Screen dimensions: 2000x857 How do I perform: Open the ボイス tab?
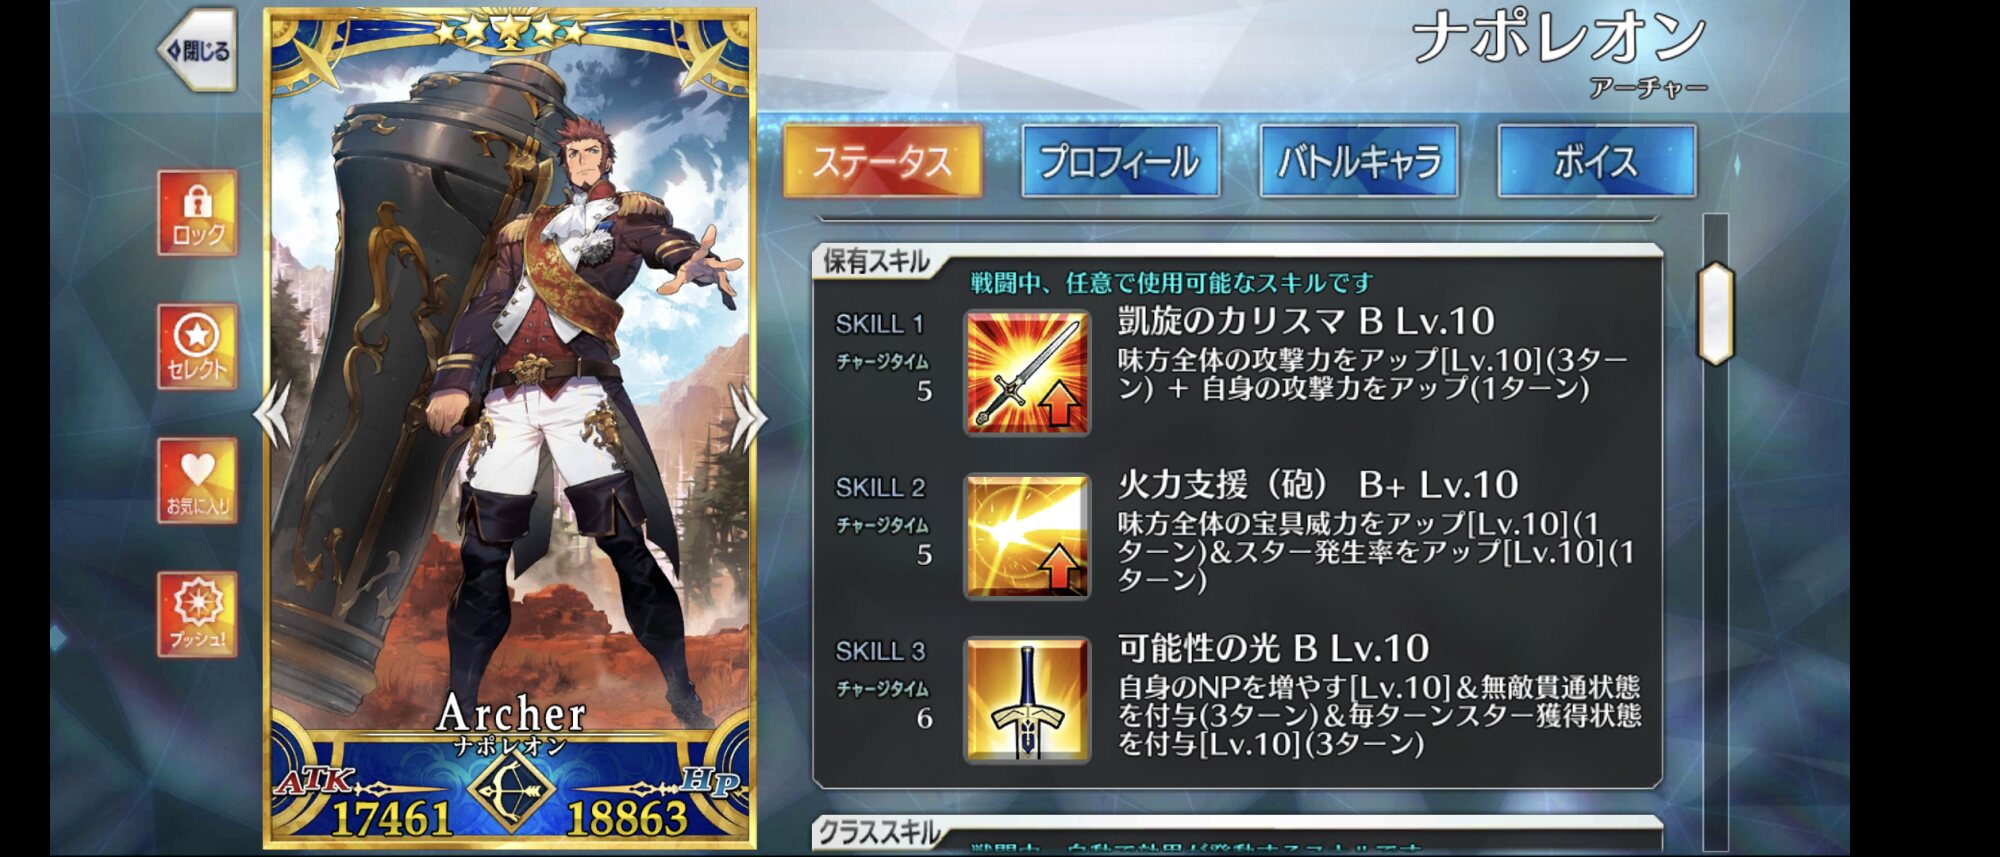1596,161
